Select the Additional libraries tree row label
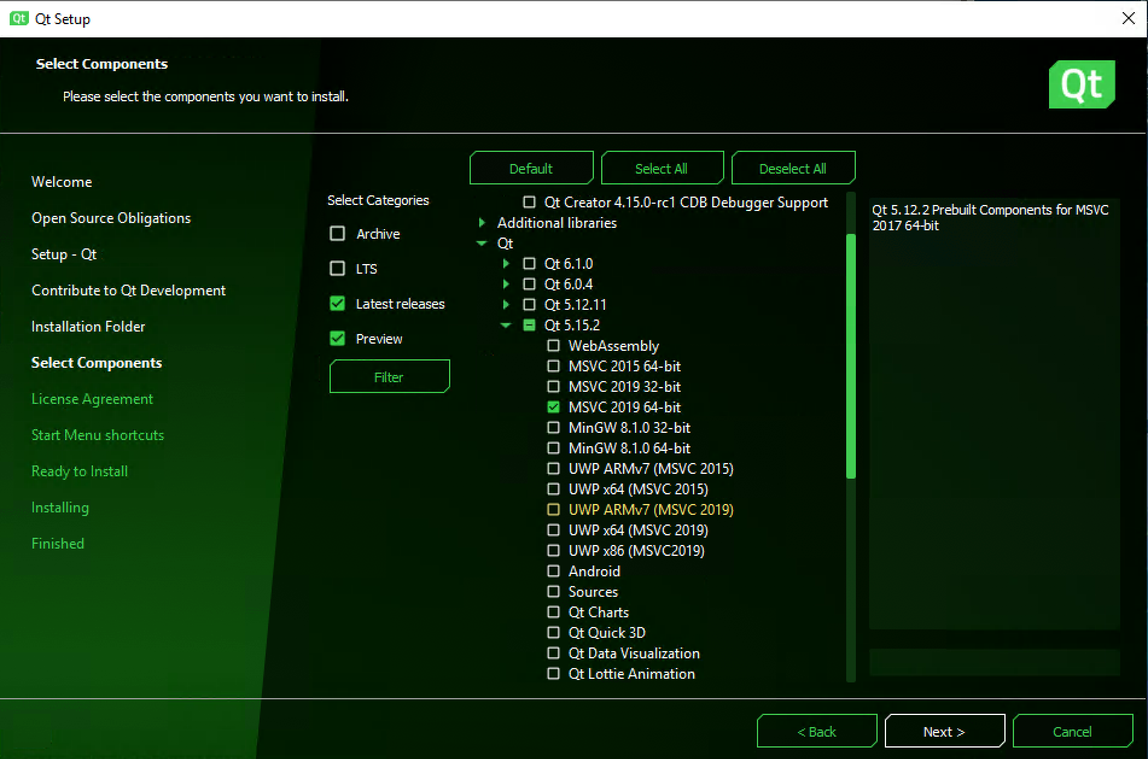Viewport: 1148px width, 759px height. pos(557,223)
